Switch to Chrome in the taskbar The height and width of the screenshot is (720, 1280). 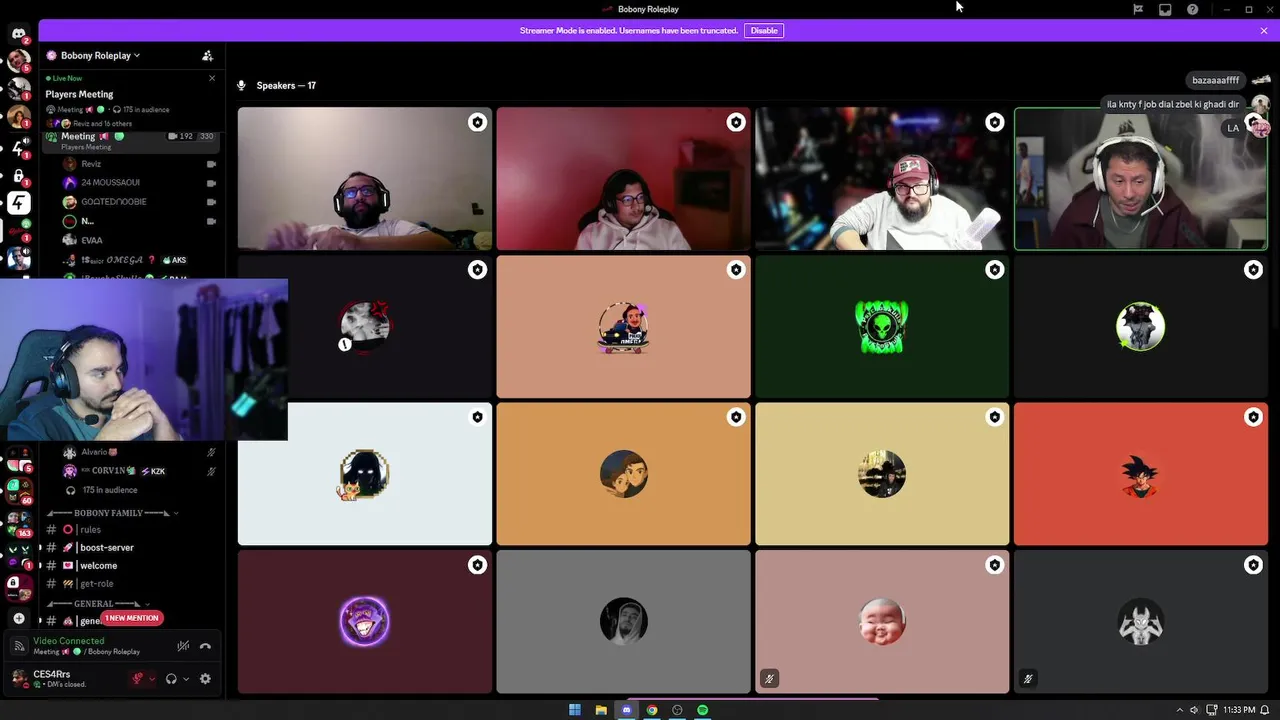tap(652, 710)
